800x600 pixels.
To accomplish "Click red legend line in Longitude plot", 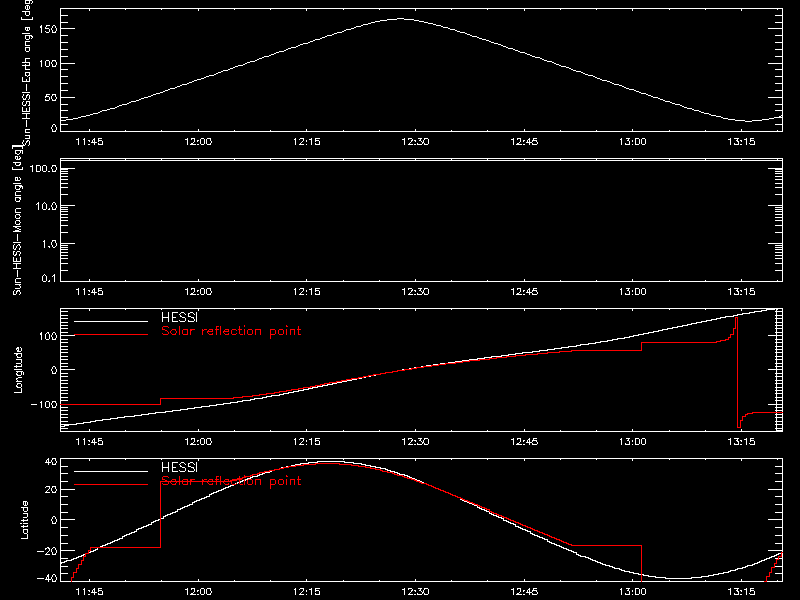I will point(111,335).
